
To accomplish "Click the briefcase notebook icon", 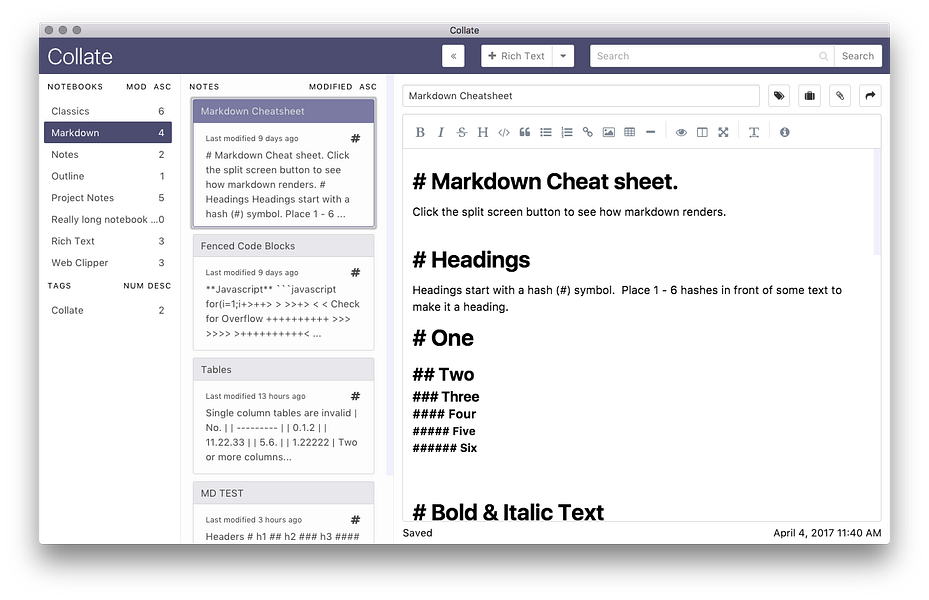I will [x=809, y=95].
